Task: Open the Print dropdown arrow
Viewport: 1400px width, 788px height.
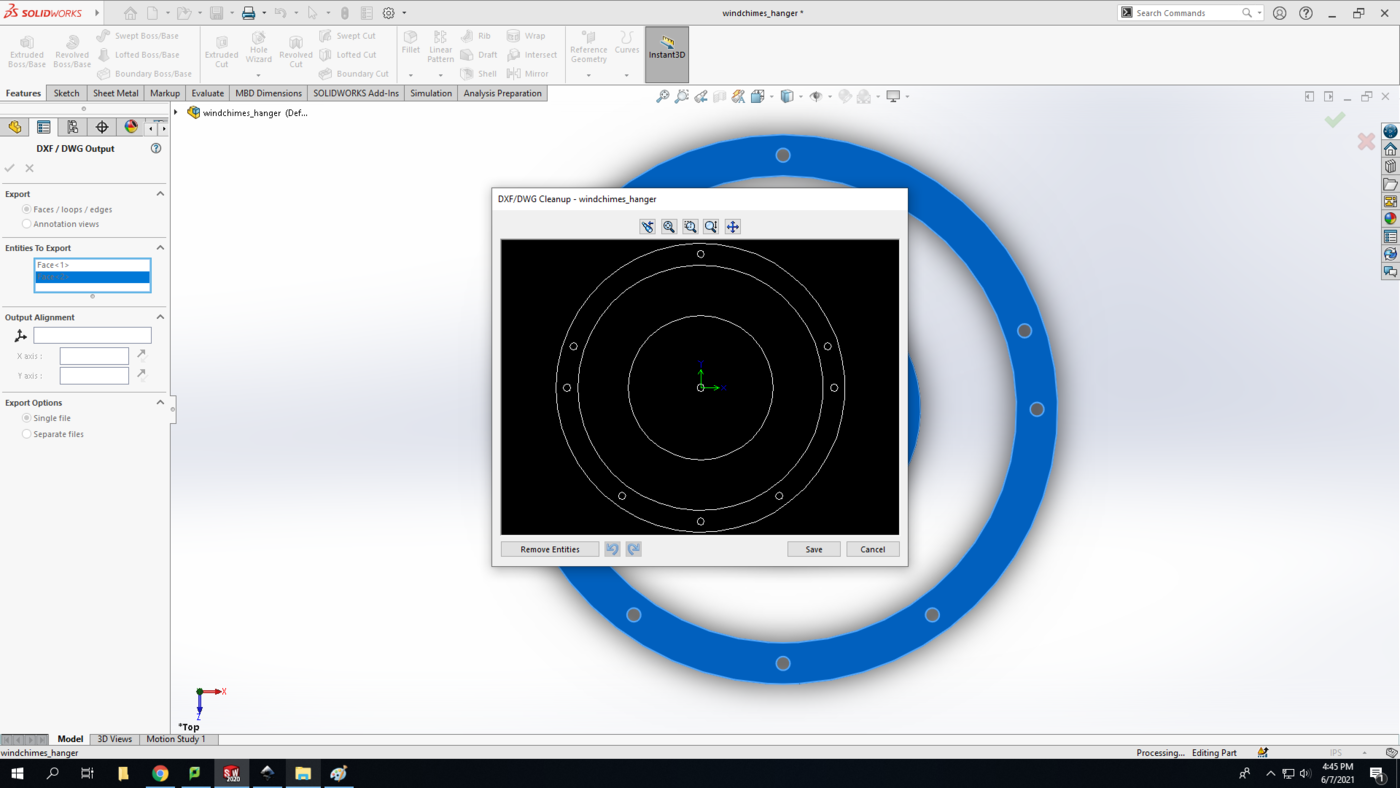Action: (264, 13)
